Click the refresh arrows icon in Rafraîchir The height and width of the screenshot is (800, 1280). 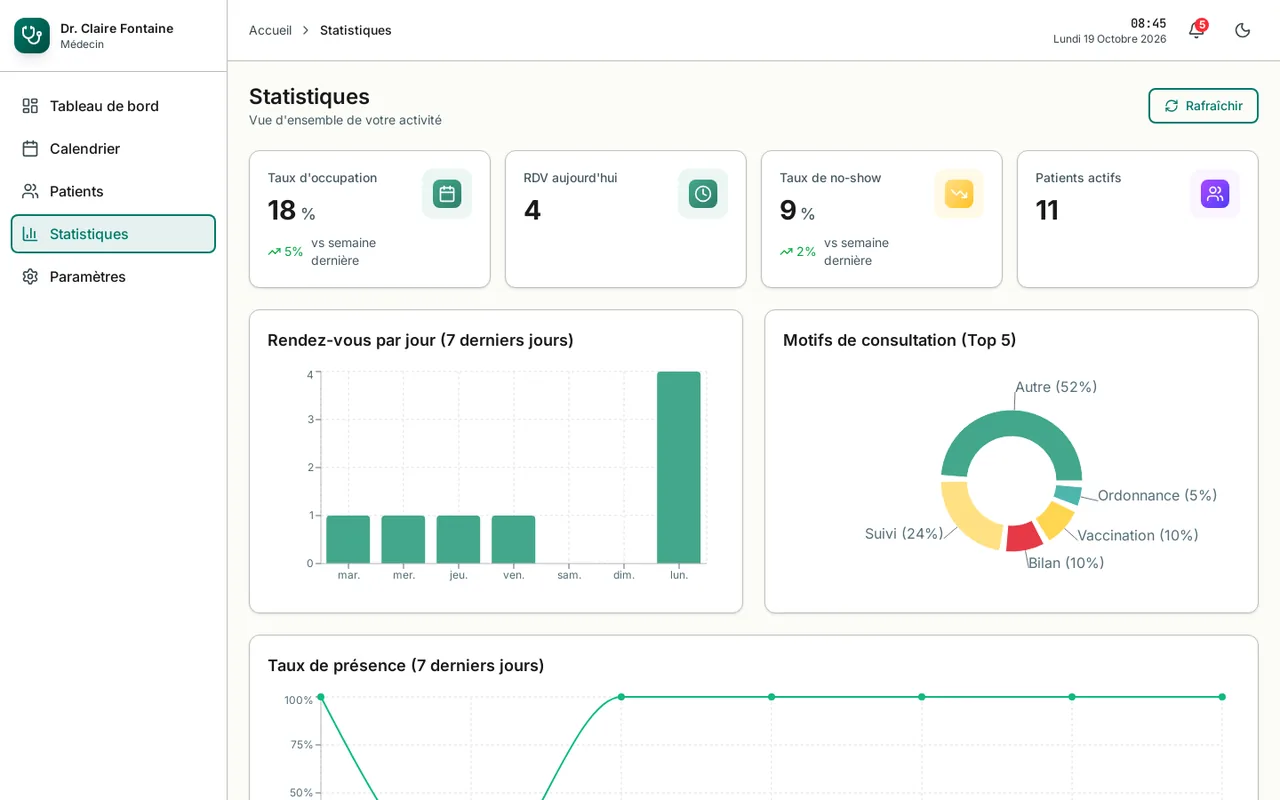point(1172,106)
